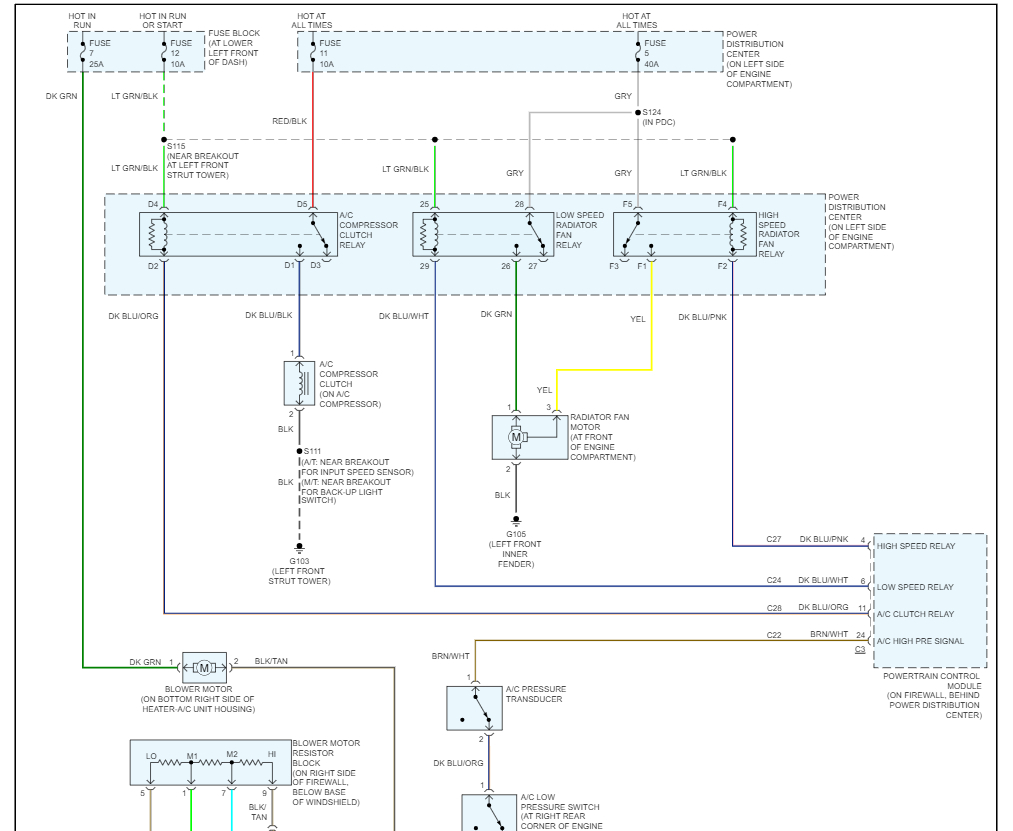Select 'RADIATOR FAN MOTOR' description text

[x=602, y=437]
